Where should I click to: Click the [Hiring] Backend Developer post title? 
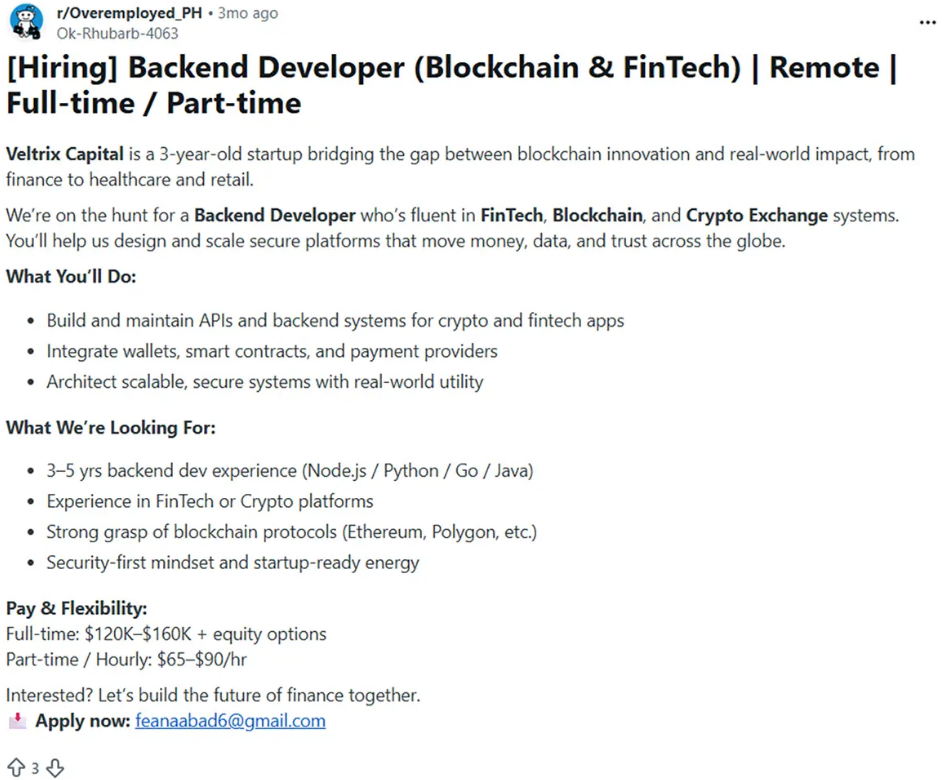(450, 85)
